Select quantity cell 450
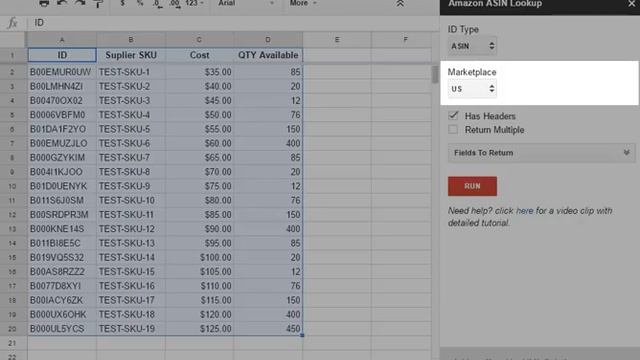640x360 pixels. [268, 329]
